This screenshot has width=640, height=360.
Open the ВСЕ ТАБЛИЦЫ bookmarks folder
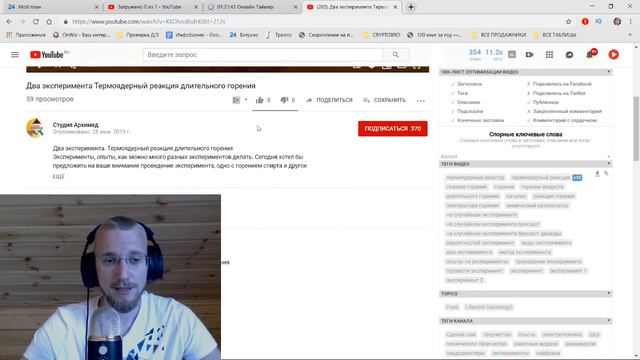click(x=555, y=35)
